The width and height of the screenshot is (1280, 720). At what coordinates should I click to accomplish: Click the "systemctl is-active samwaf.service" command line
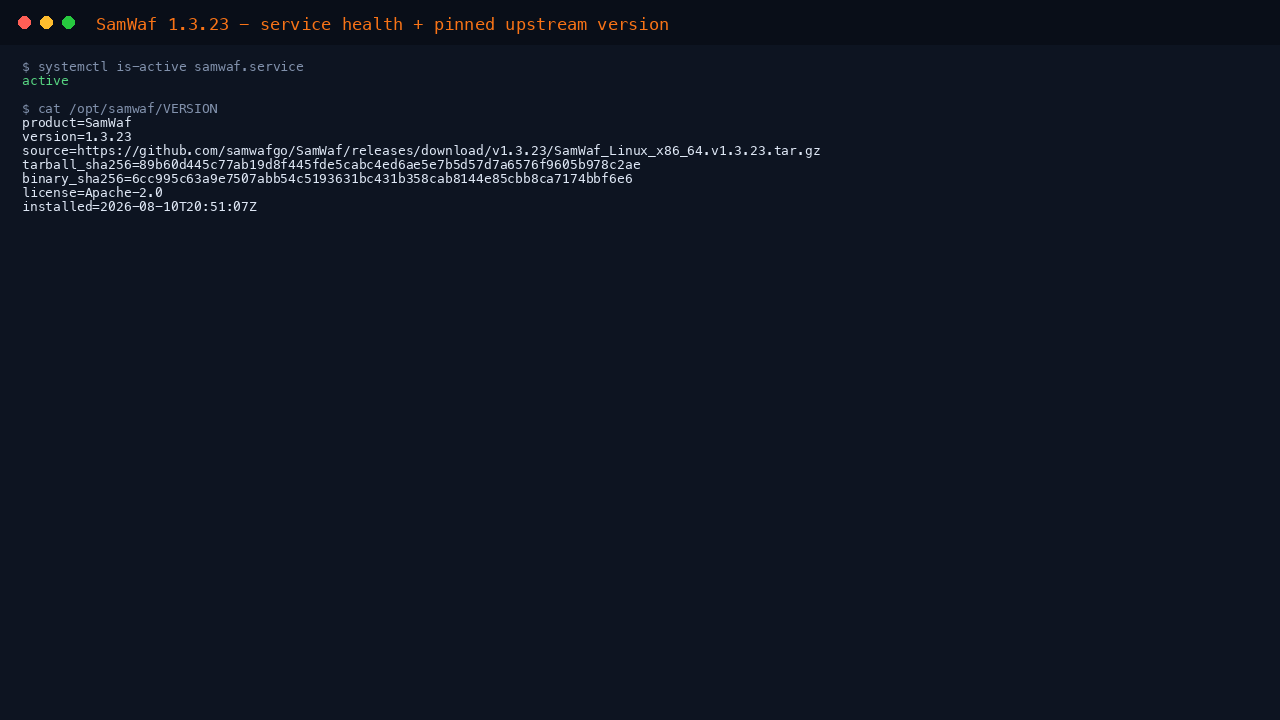[x=163, y=67]
